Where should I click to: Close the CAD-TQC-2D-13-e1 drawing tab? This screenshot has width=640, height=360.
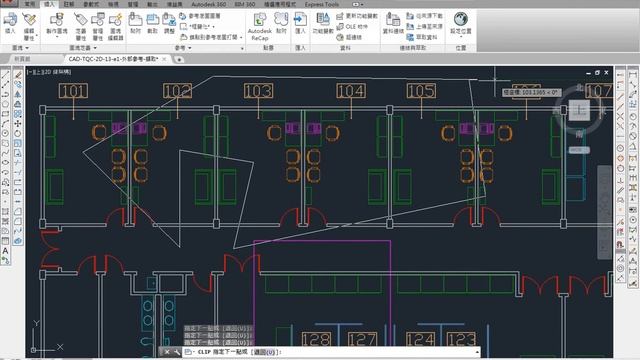coord(164,59)
